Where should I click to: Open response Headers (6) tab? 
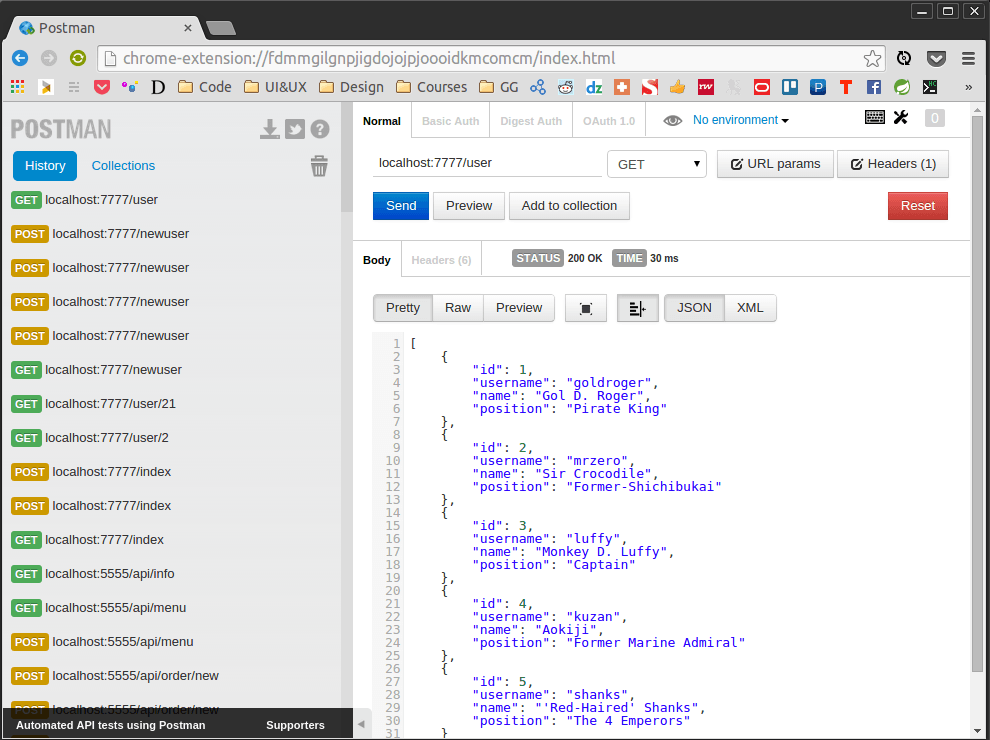point(441,260)
